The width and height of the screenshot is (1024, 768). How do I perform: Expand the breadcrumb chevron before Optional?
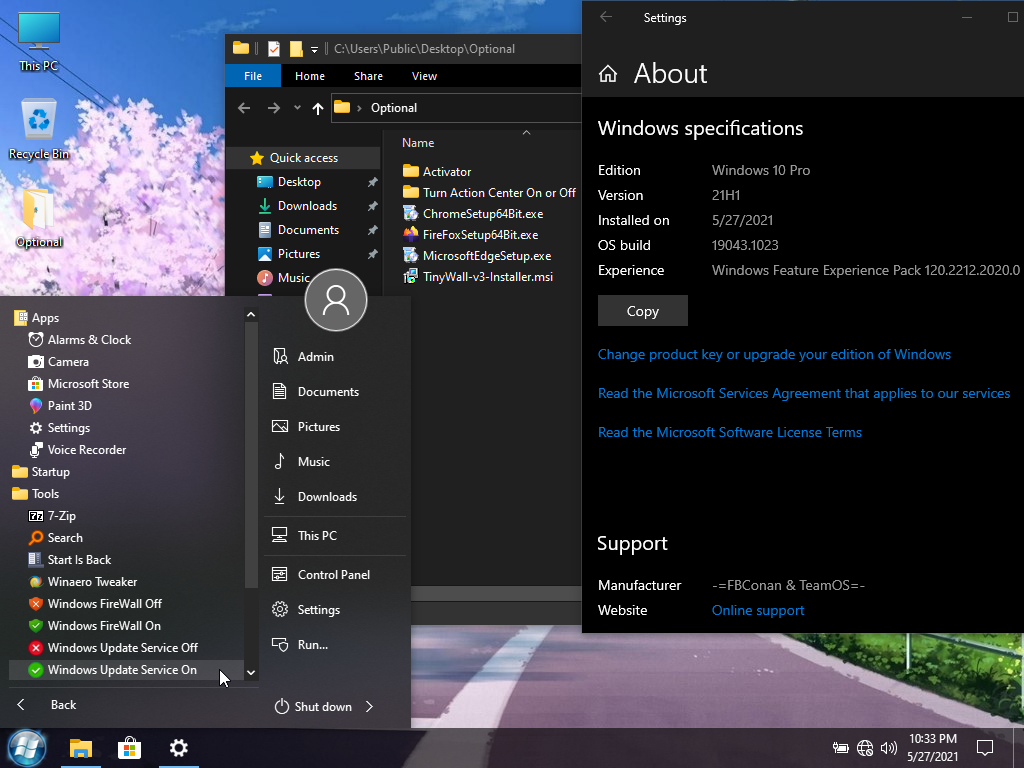click(x=359, y=108)
